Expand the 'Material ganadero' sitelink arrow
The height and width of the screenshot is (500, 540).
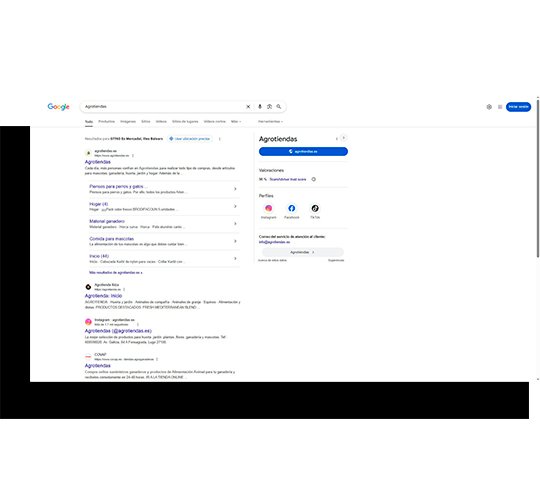click(x=235, y=224)
